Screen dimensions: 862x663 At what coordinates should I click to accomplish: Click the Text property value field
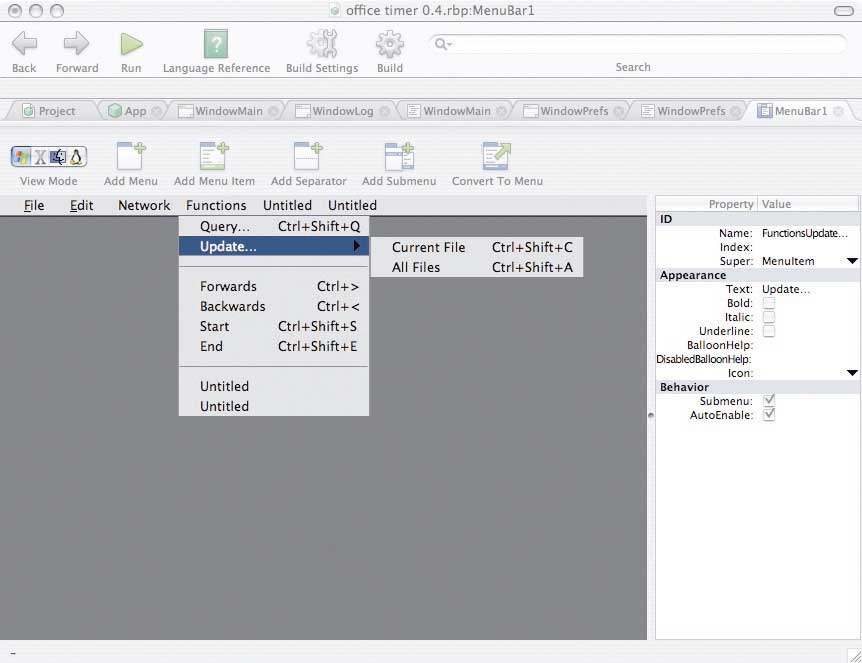click(x=805, y=289)
